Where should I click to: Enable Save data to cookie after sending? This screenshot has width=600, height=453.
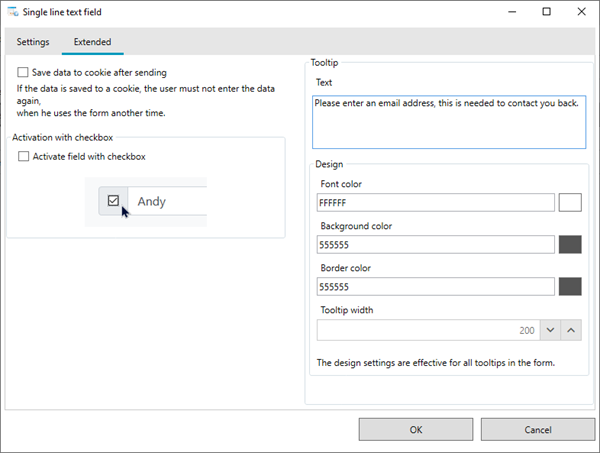(23, 72)
